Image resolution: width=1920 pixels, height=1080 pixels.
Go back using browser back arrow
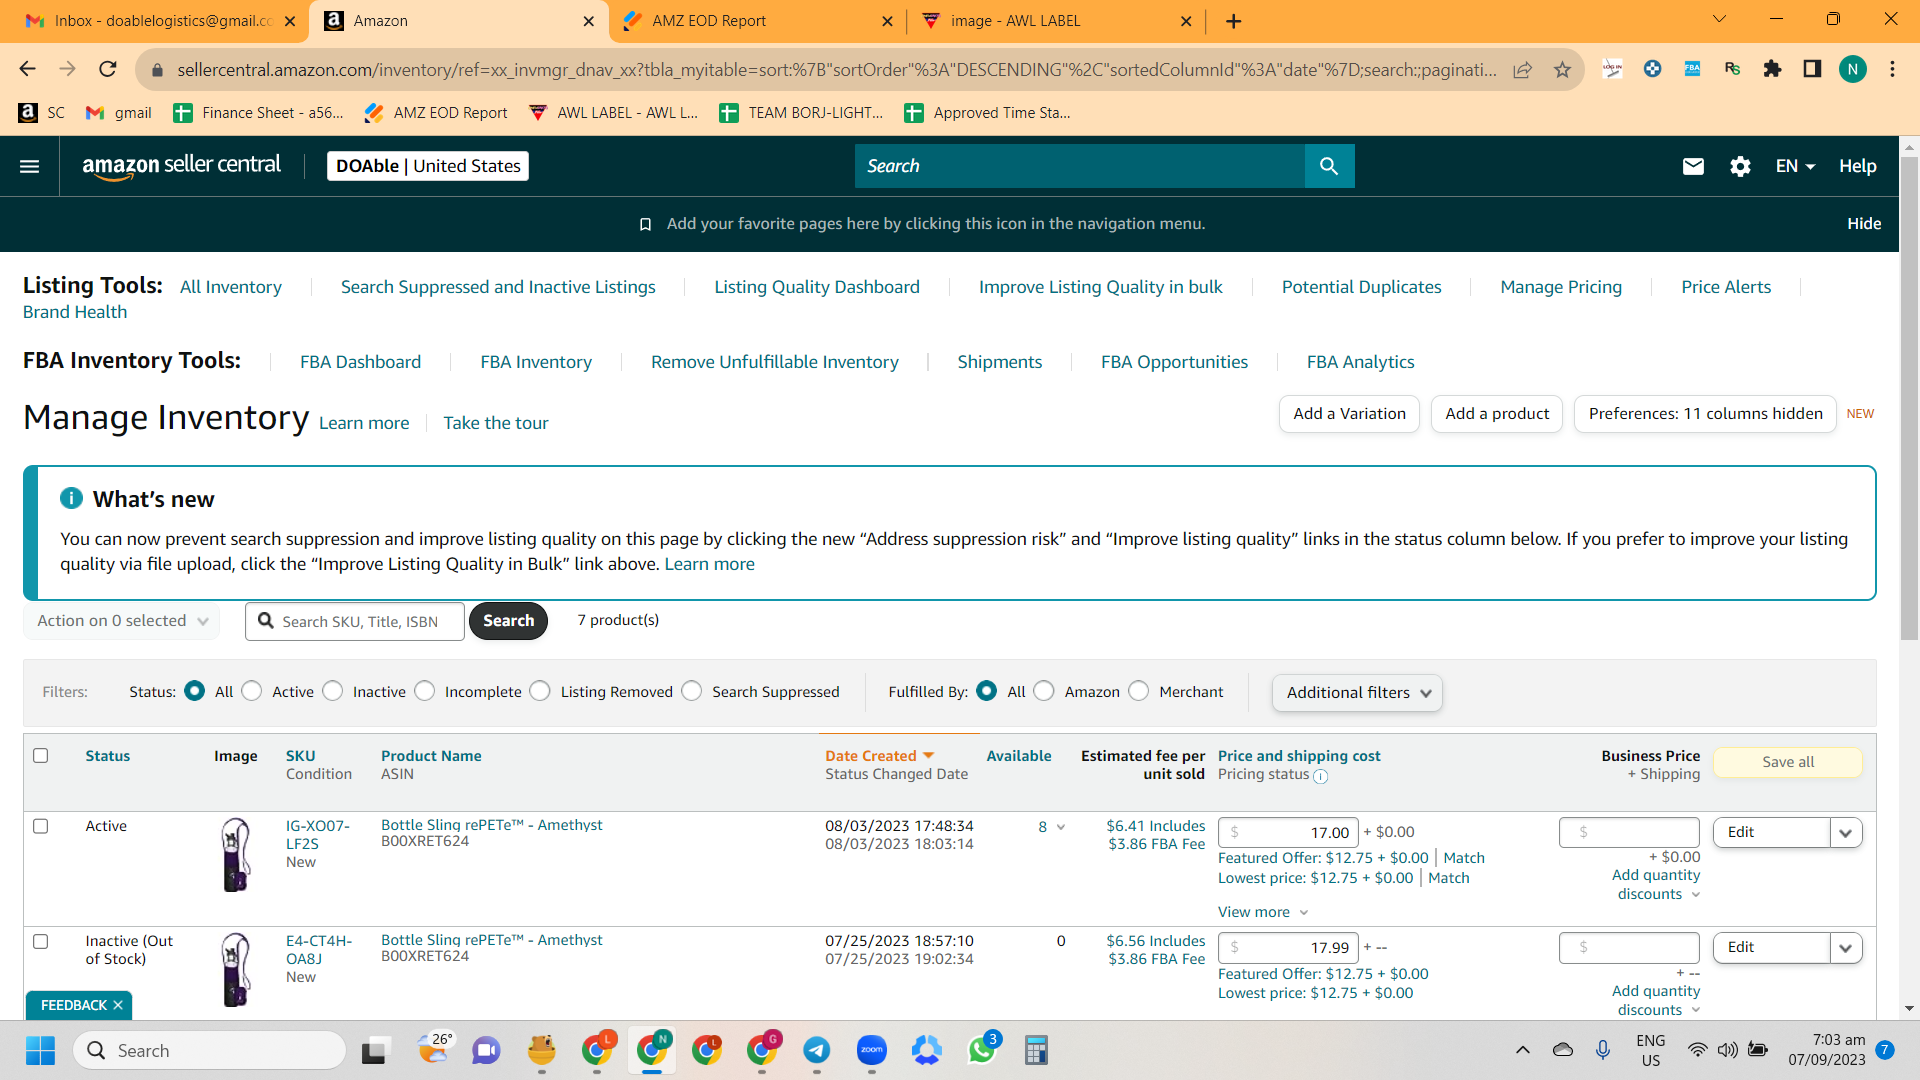28,69
